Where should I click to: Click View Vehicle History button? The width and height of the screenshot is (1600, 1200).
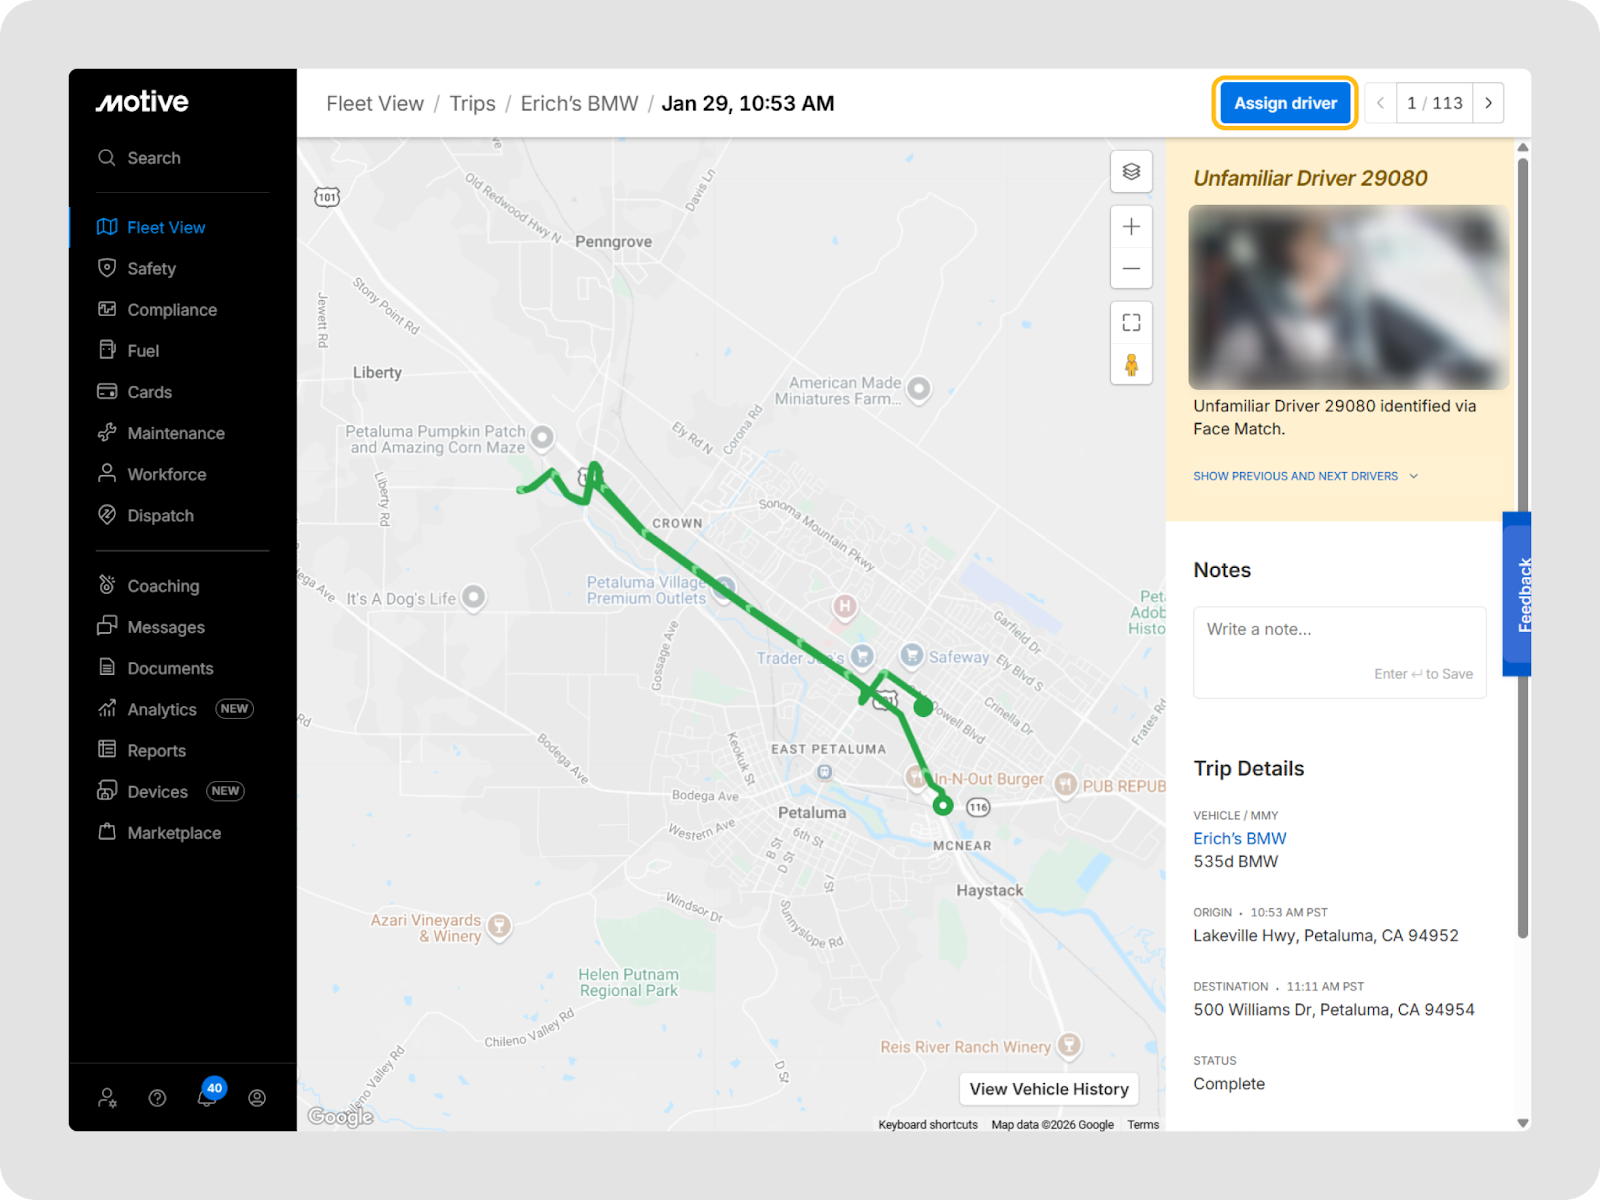(1049, 1089)
